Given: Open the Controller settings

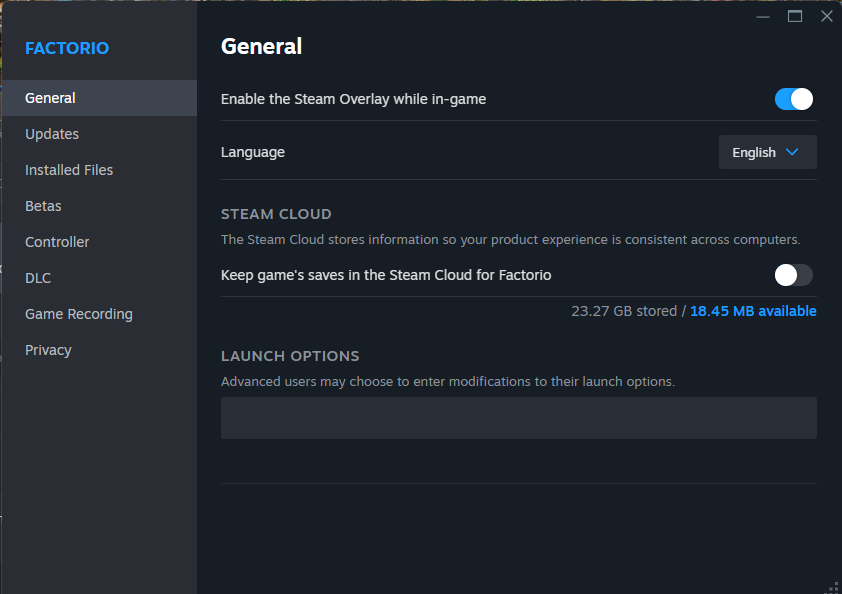Looking at the screenshot, I should [99, 242].
